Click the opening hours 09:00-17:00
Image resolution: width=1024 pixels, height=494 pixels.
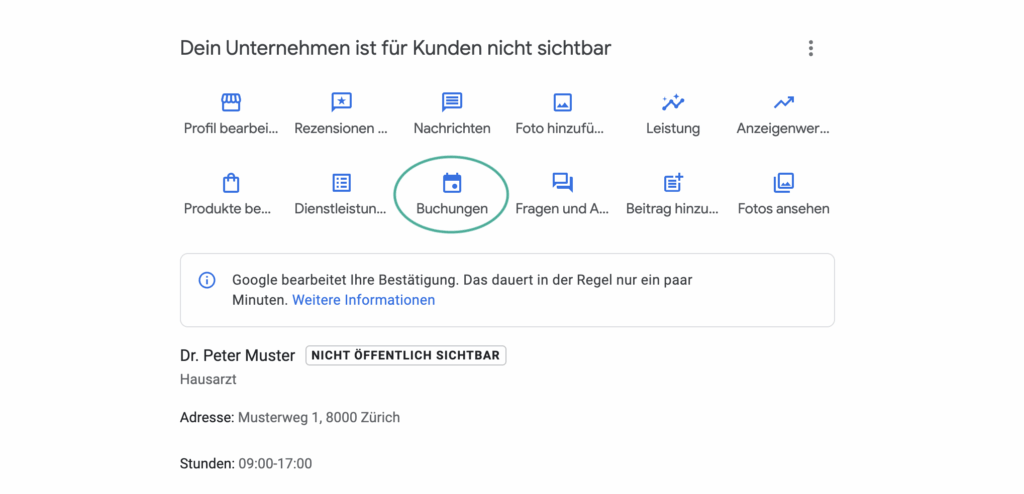[x=275, y=464]
